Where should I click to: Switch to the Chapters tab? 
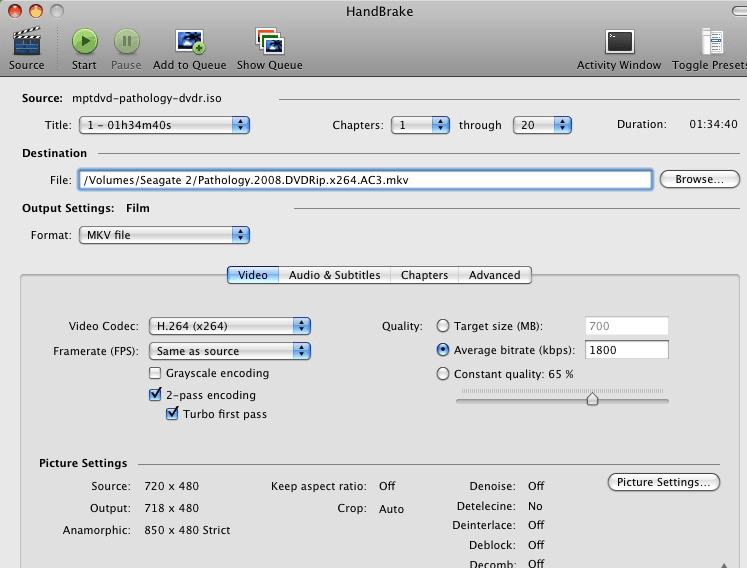point(424,275)
